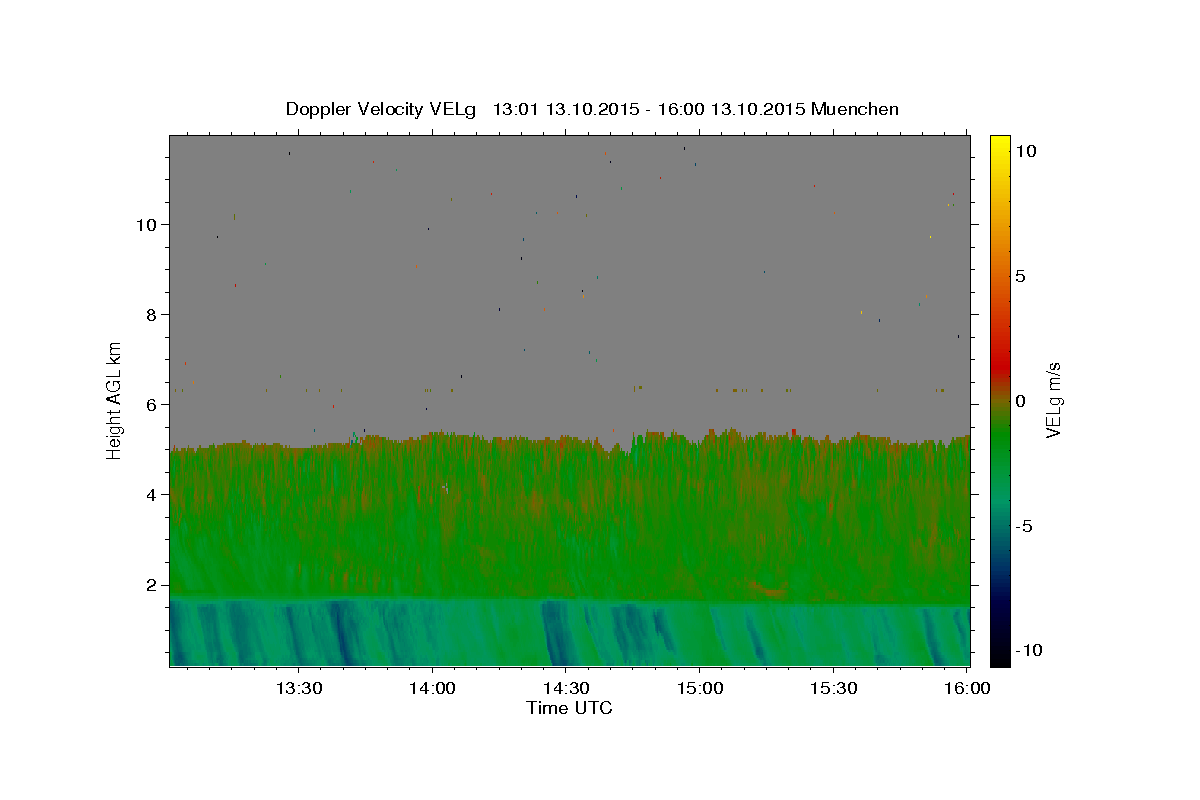
Task: Click the small red spot near 15:20 cloud top
Action: (x=794, y=432)
